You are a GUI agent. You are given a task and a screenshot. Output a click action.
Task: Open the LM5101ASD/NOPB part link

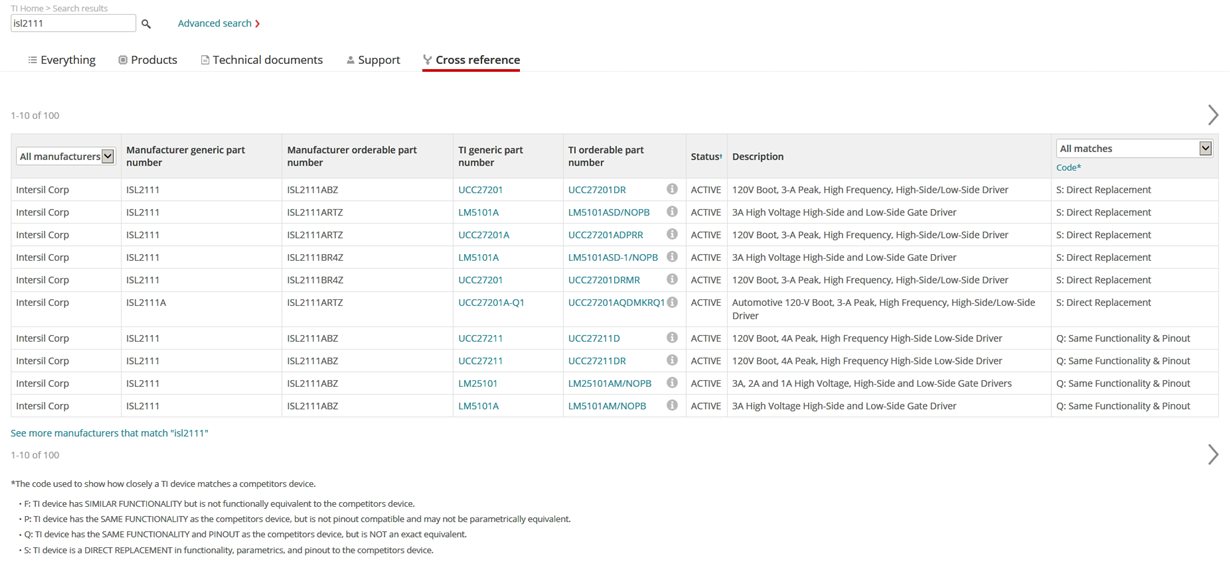tap(609, 212)
